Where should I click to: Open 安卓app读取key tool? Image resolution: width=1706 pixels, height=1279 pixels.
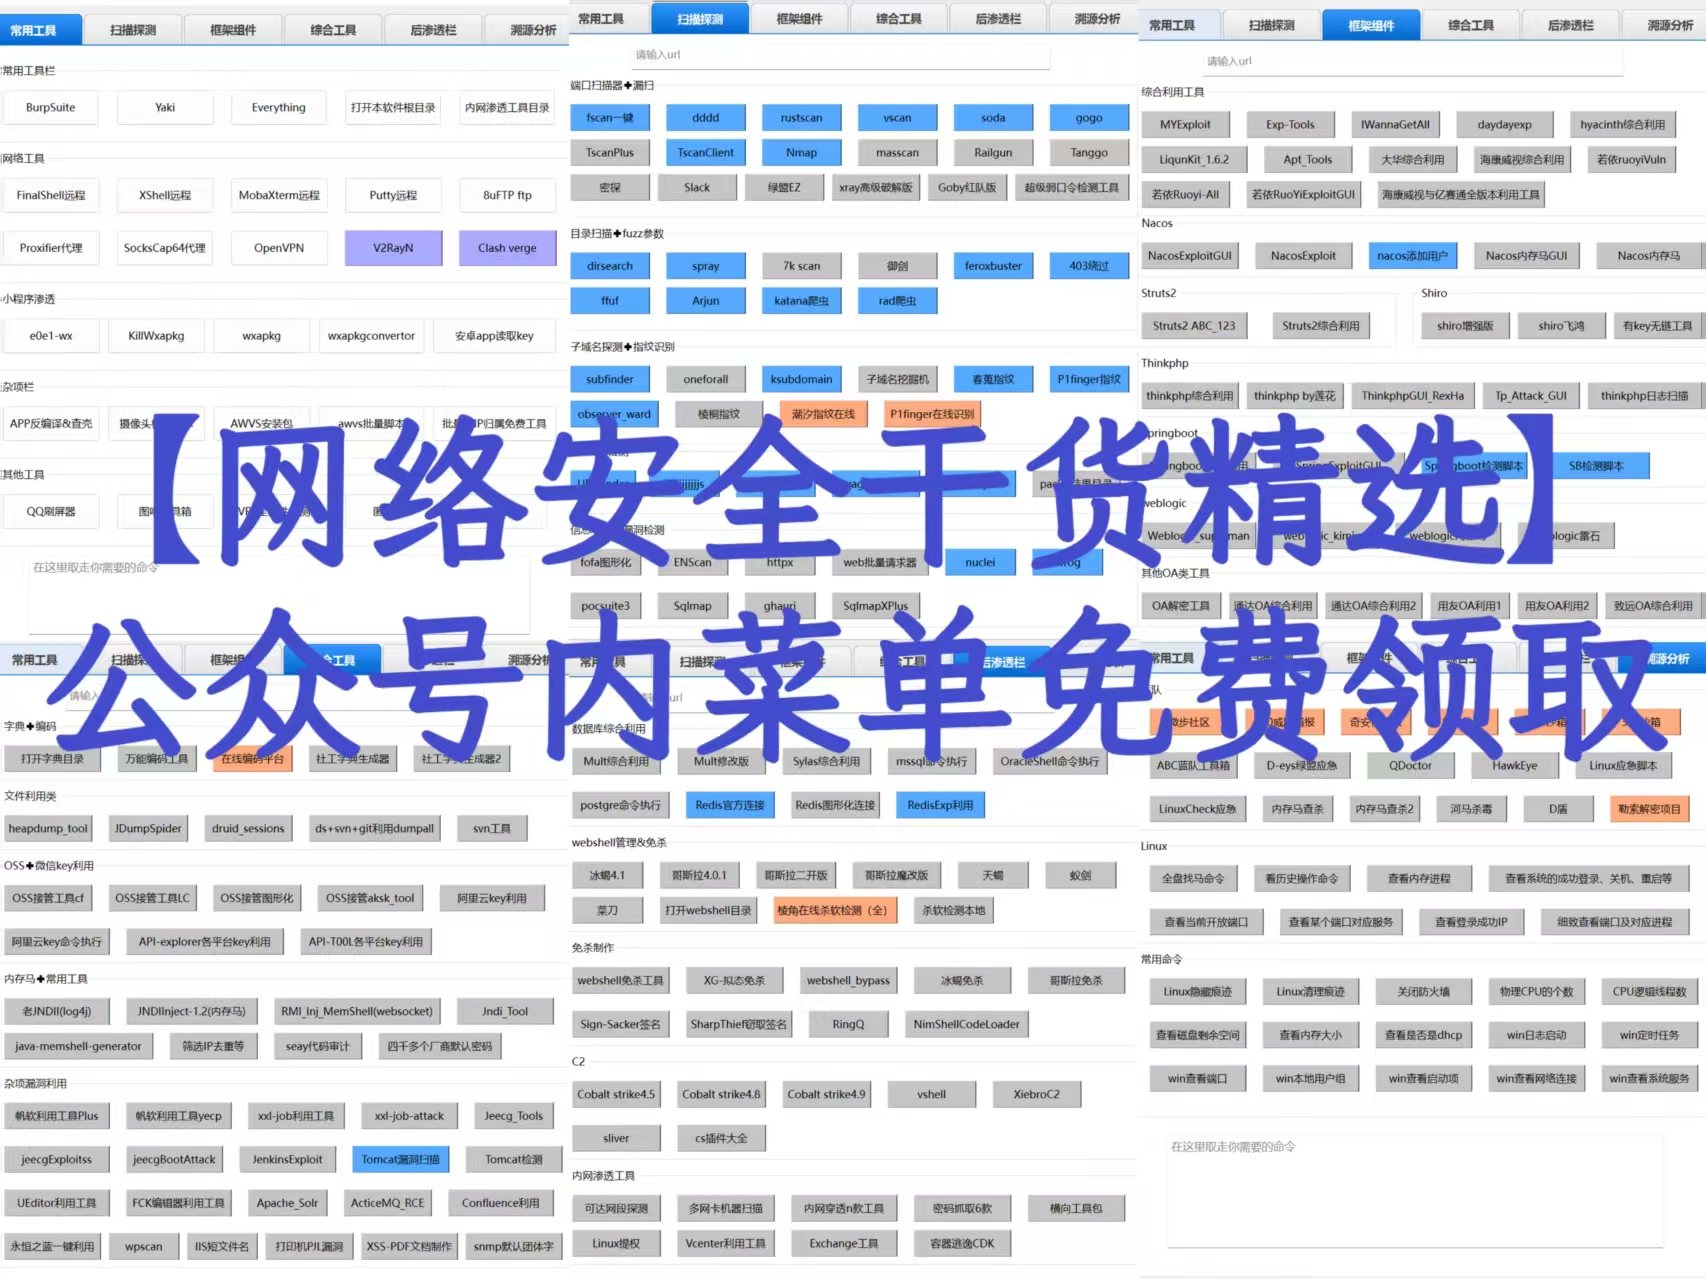click(494, 336)
